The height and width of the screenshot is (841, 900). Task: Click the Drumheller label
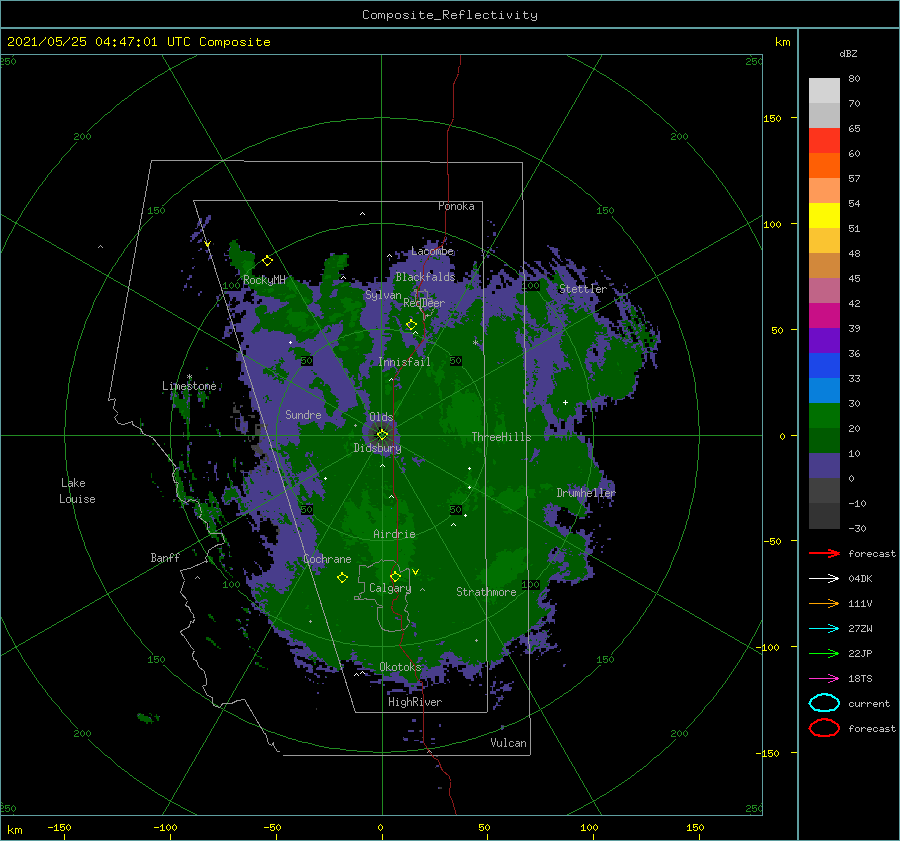tap(586, 493)
